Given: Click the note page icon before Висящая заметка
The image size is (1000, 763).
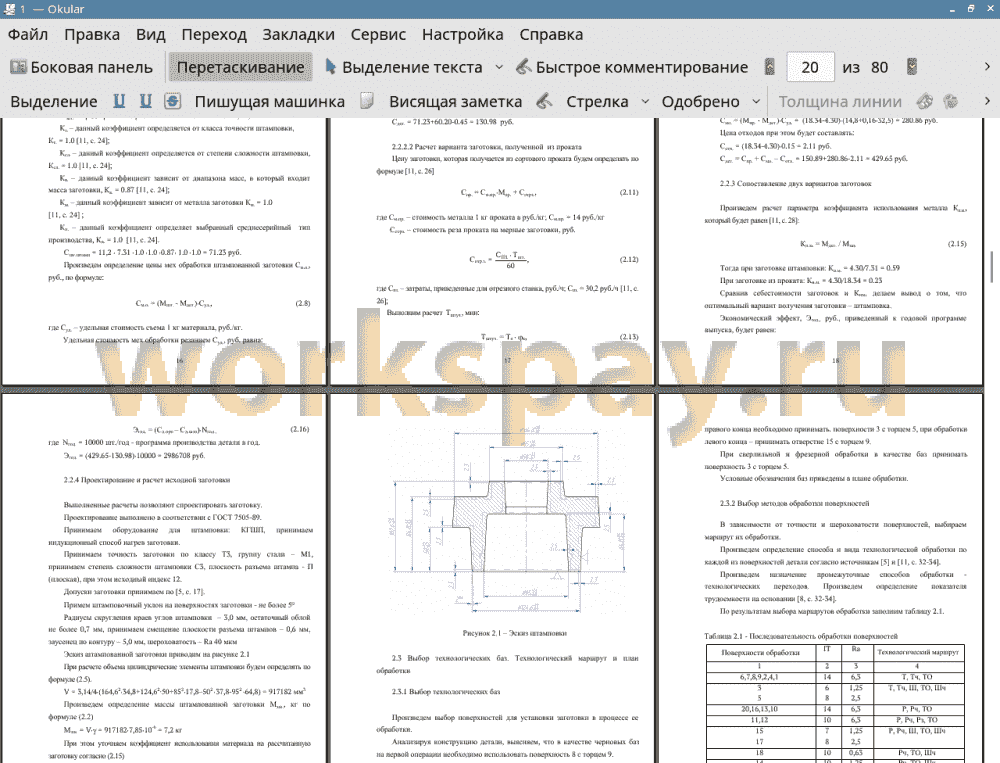Looking at the screenshot, I should point(366,101).
